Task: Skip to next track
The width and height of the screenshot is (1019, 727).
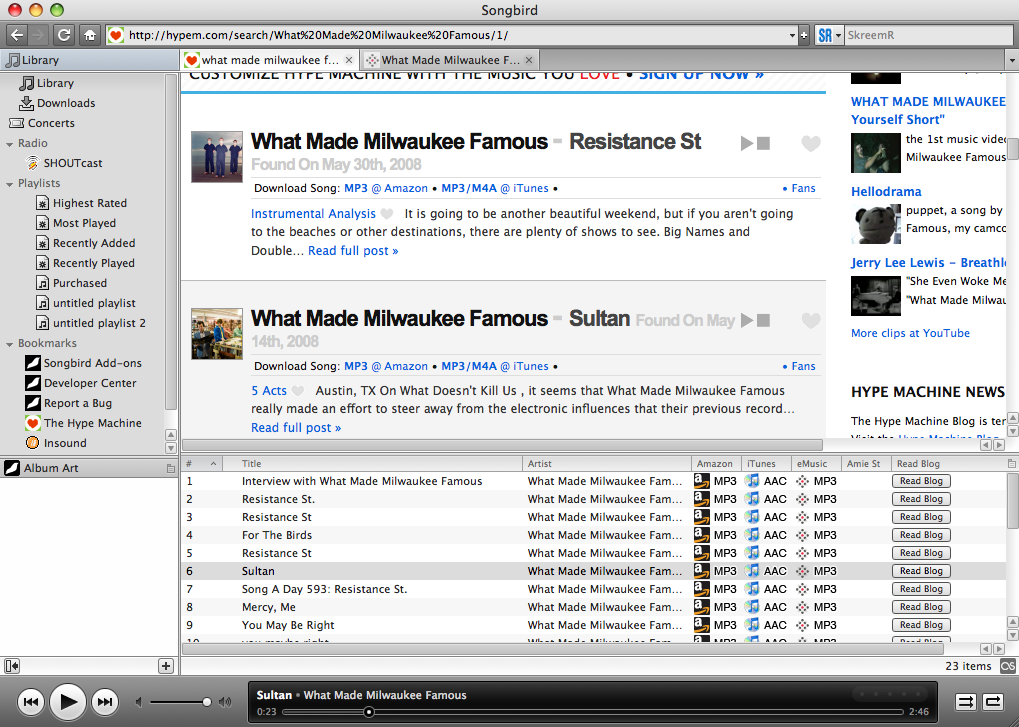Action: pos(105,702)
